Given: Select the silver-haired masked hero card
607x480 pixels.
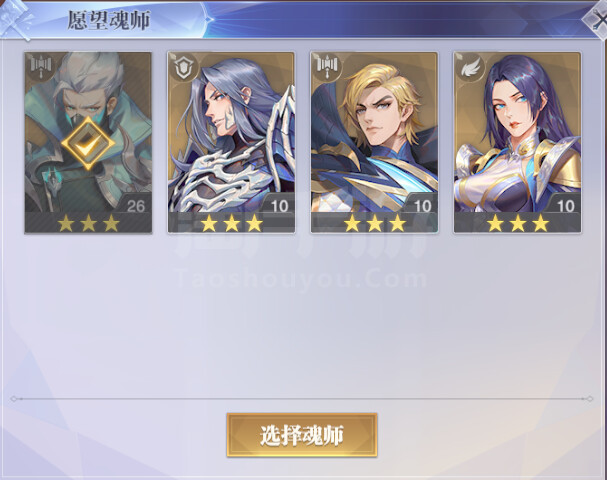Looking at the screenshot, I should (x=88, y=143).
